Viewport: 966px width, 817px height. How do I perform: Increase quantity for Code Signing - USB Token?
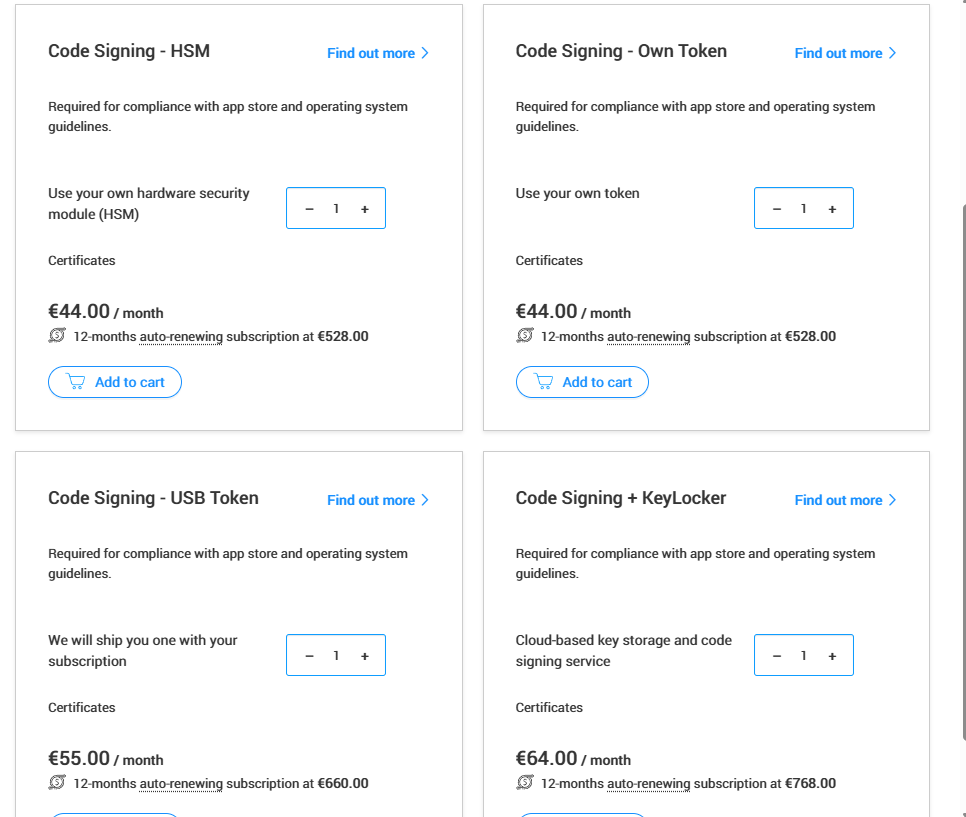pyautogui.click(x=365, y=656)
